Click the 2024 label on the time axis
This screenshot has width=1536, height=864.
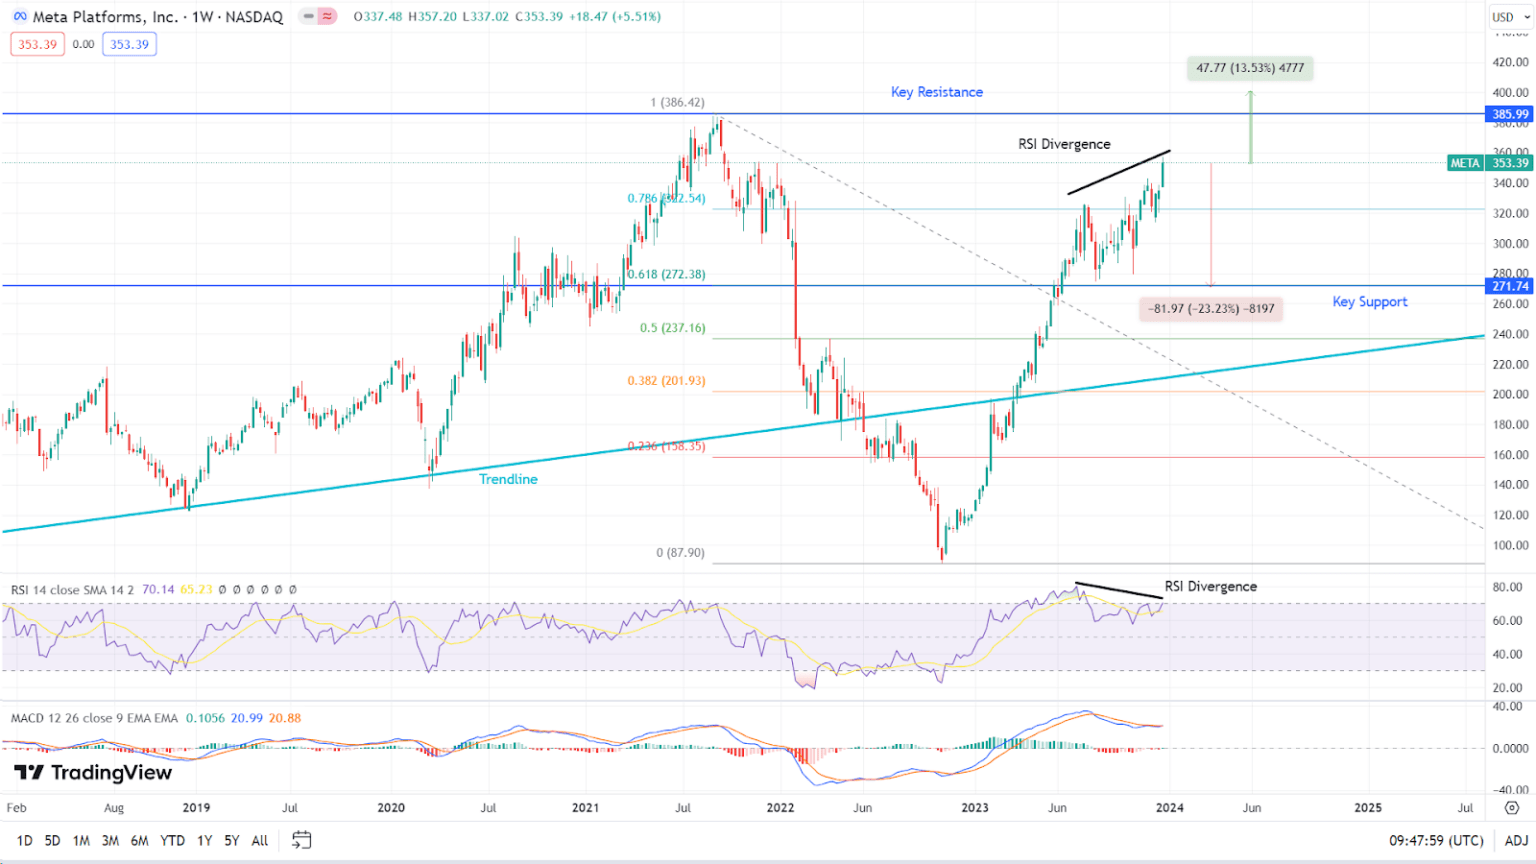point(1170,808)
